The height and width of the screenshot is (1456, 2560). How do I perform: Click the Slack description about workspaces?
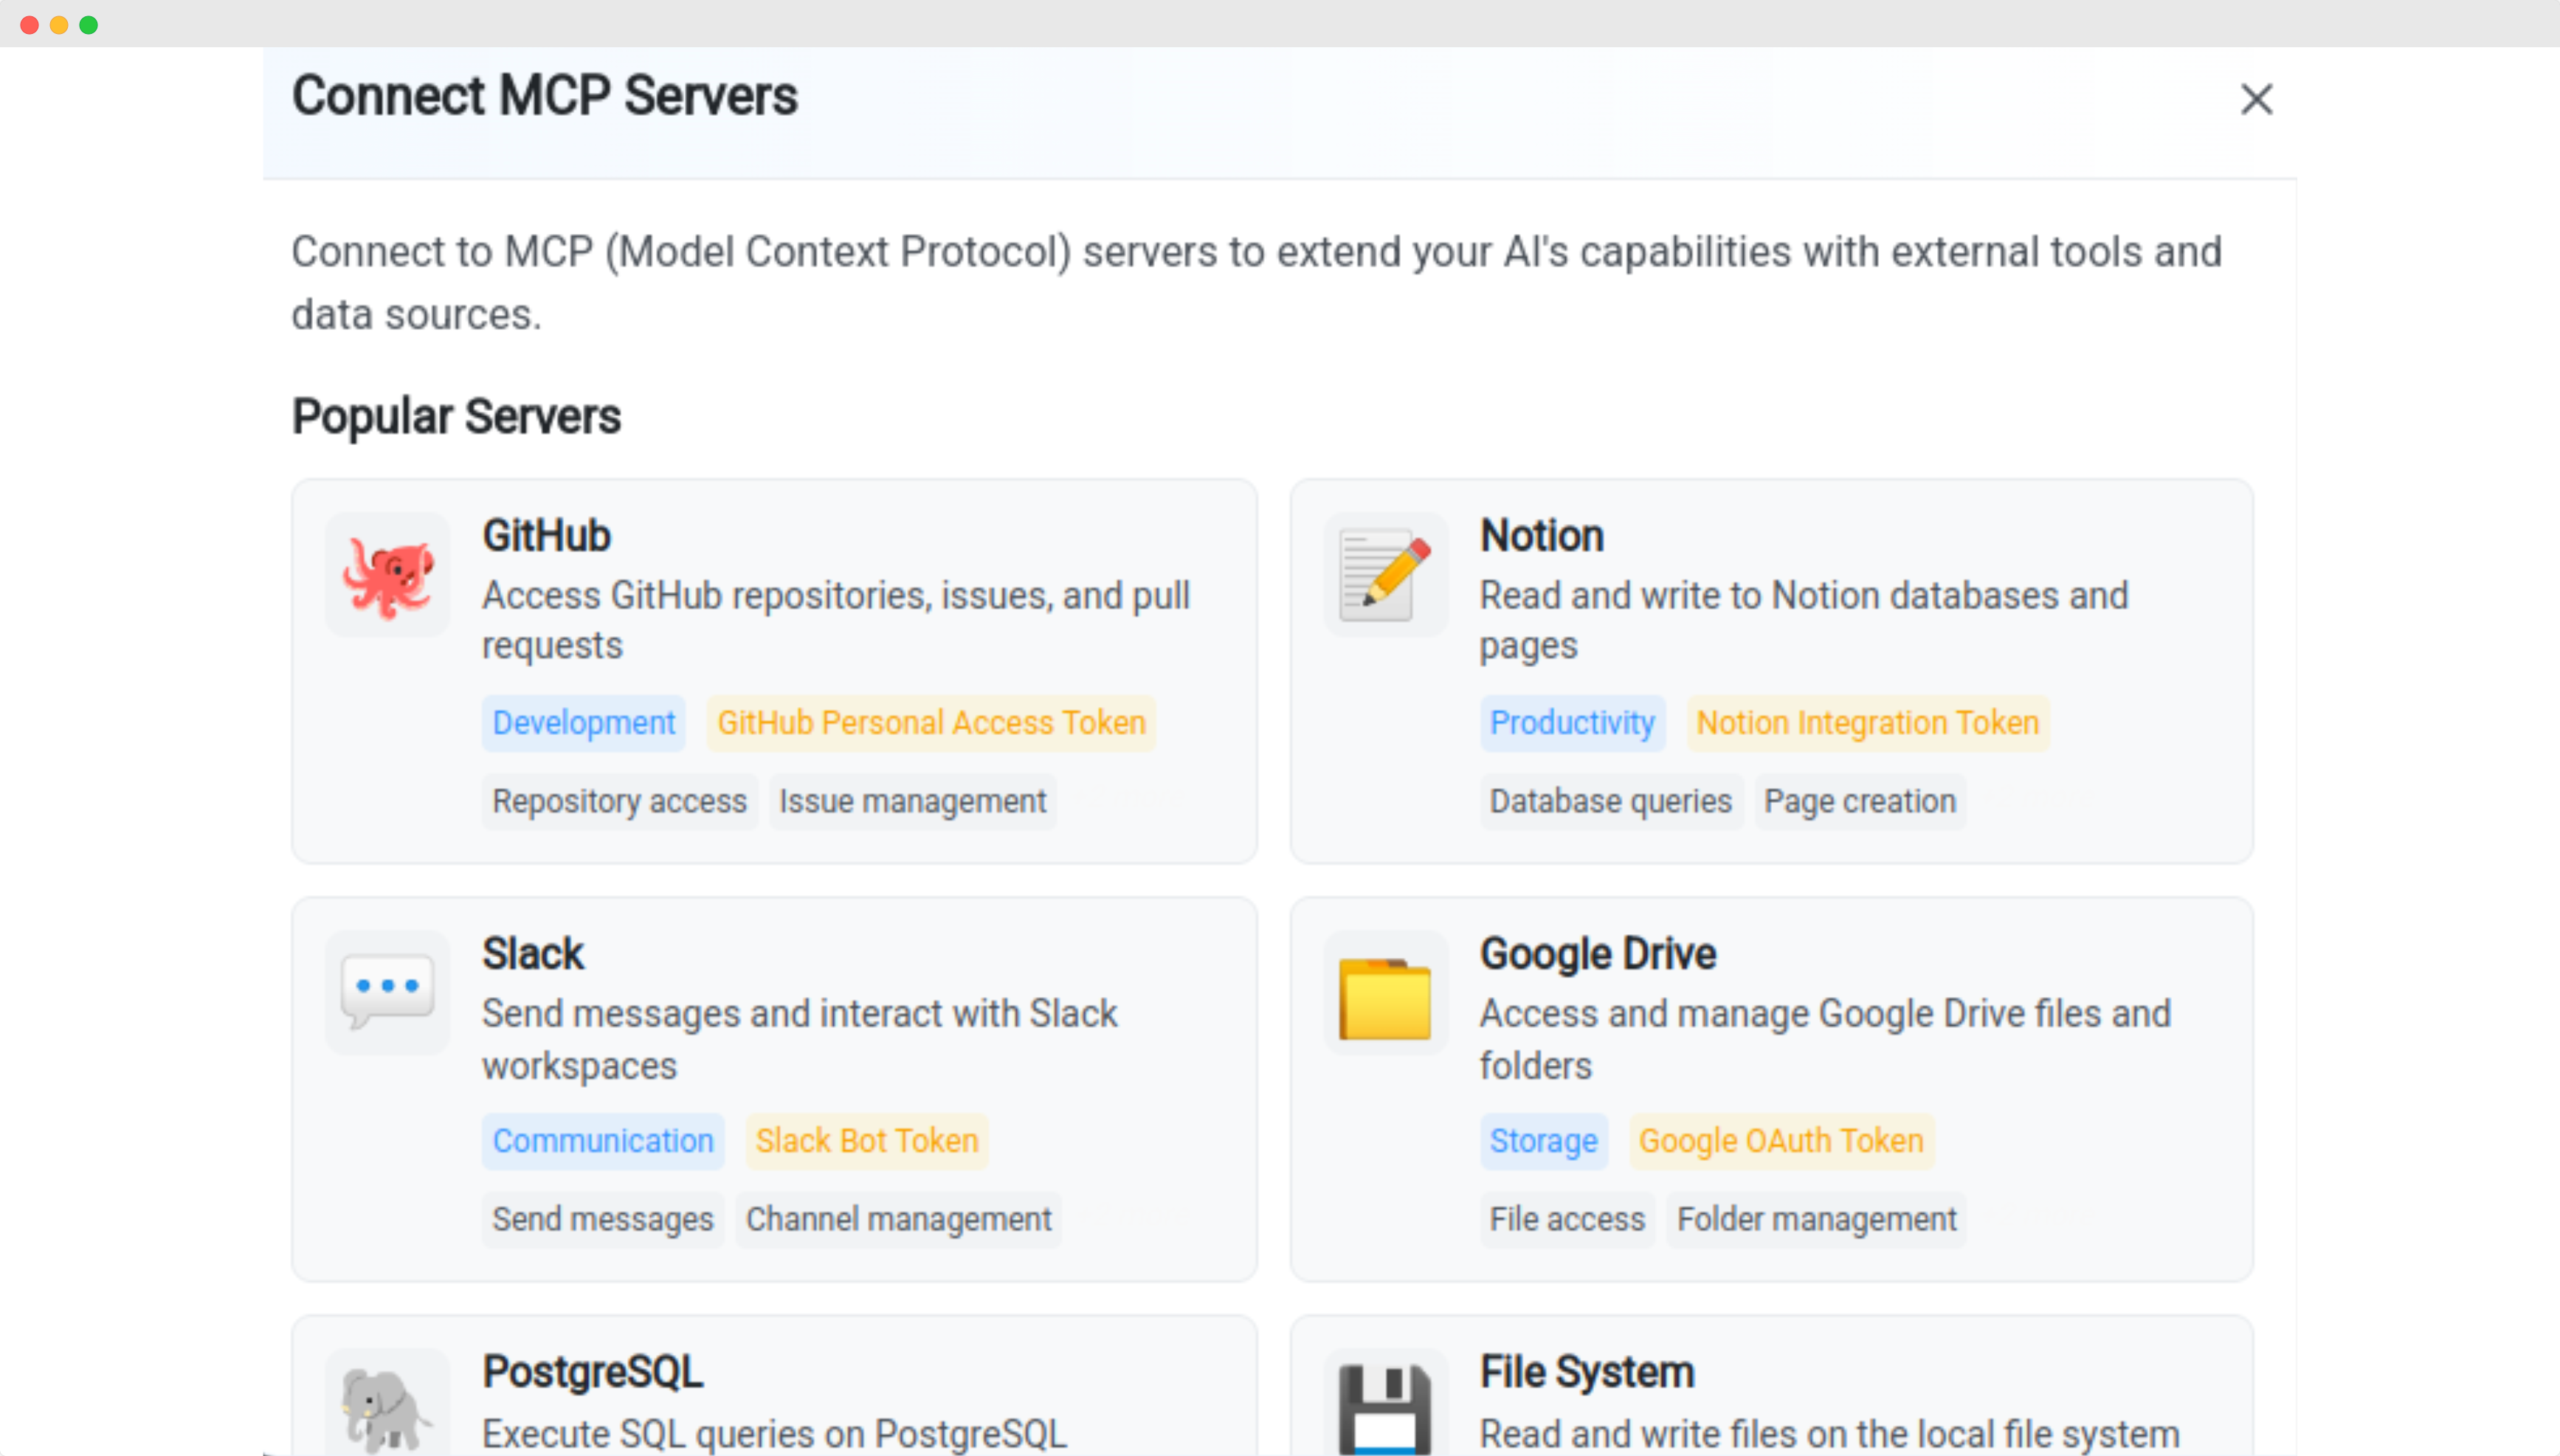pyautogui.click(x=799, y=1039)
